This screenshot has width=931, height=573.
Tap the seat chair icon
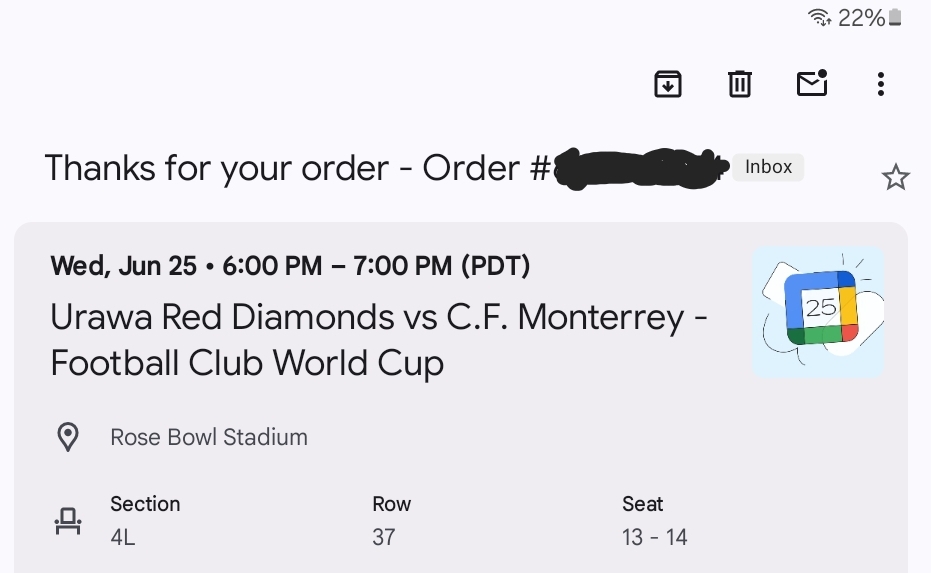click(x=68, y=520)
